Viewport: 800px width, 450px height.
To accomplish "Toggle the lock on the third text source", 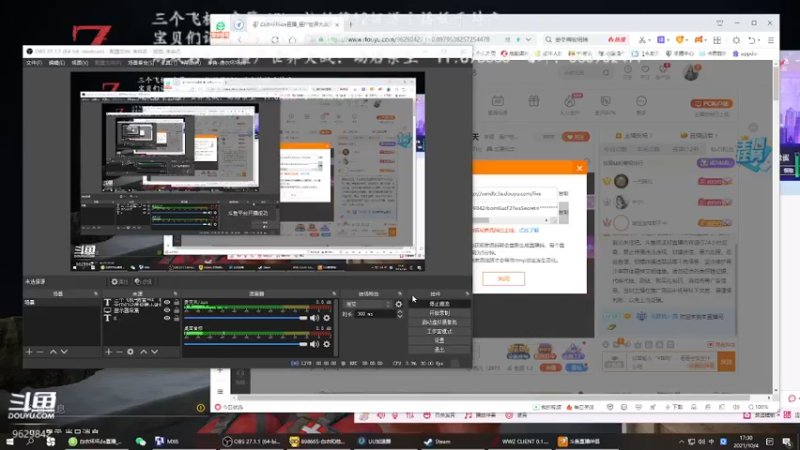I will click(177, 318).
